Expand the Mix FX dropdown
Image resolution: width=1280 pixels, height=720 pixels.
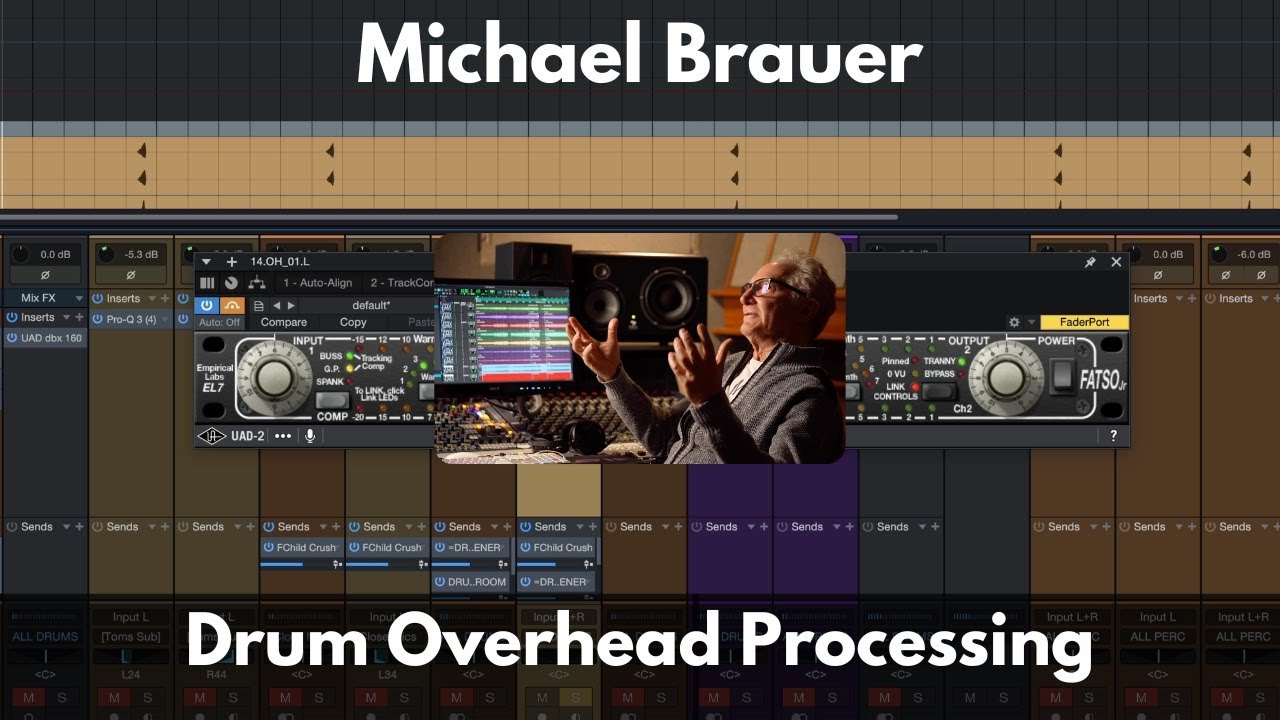[x=79, y=299]
